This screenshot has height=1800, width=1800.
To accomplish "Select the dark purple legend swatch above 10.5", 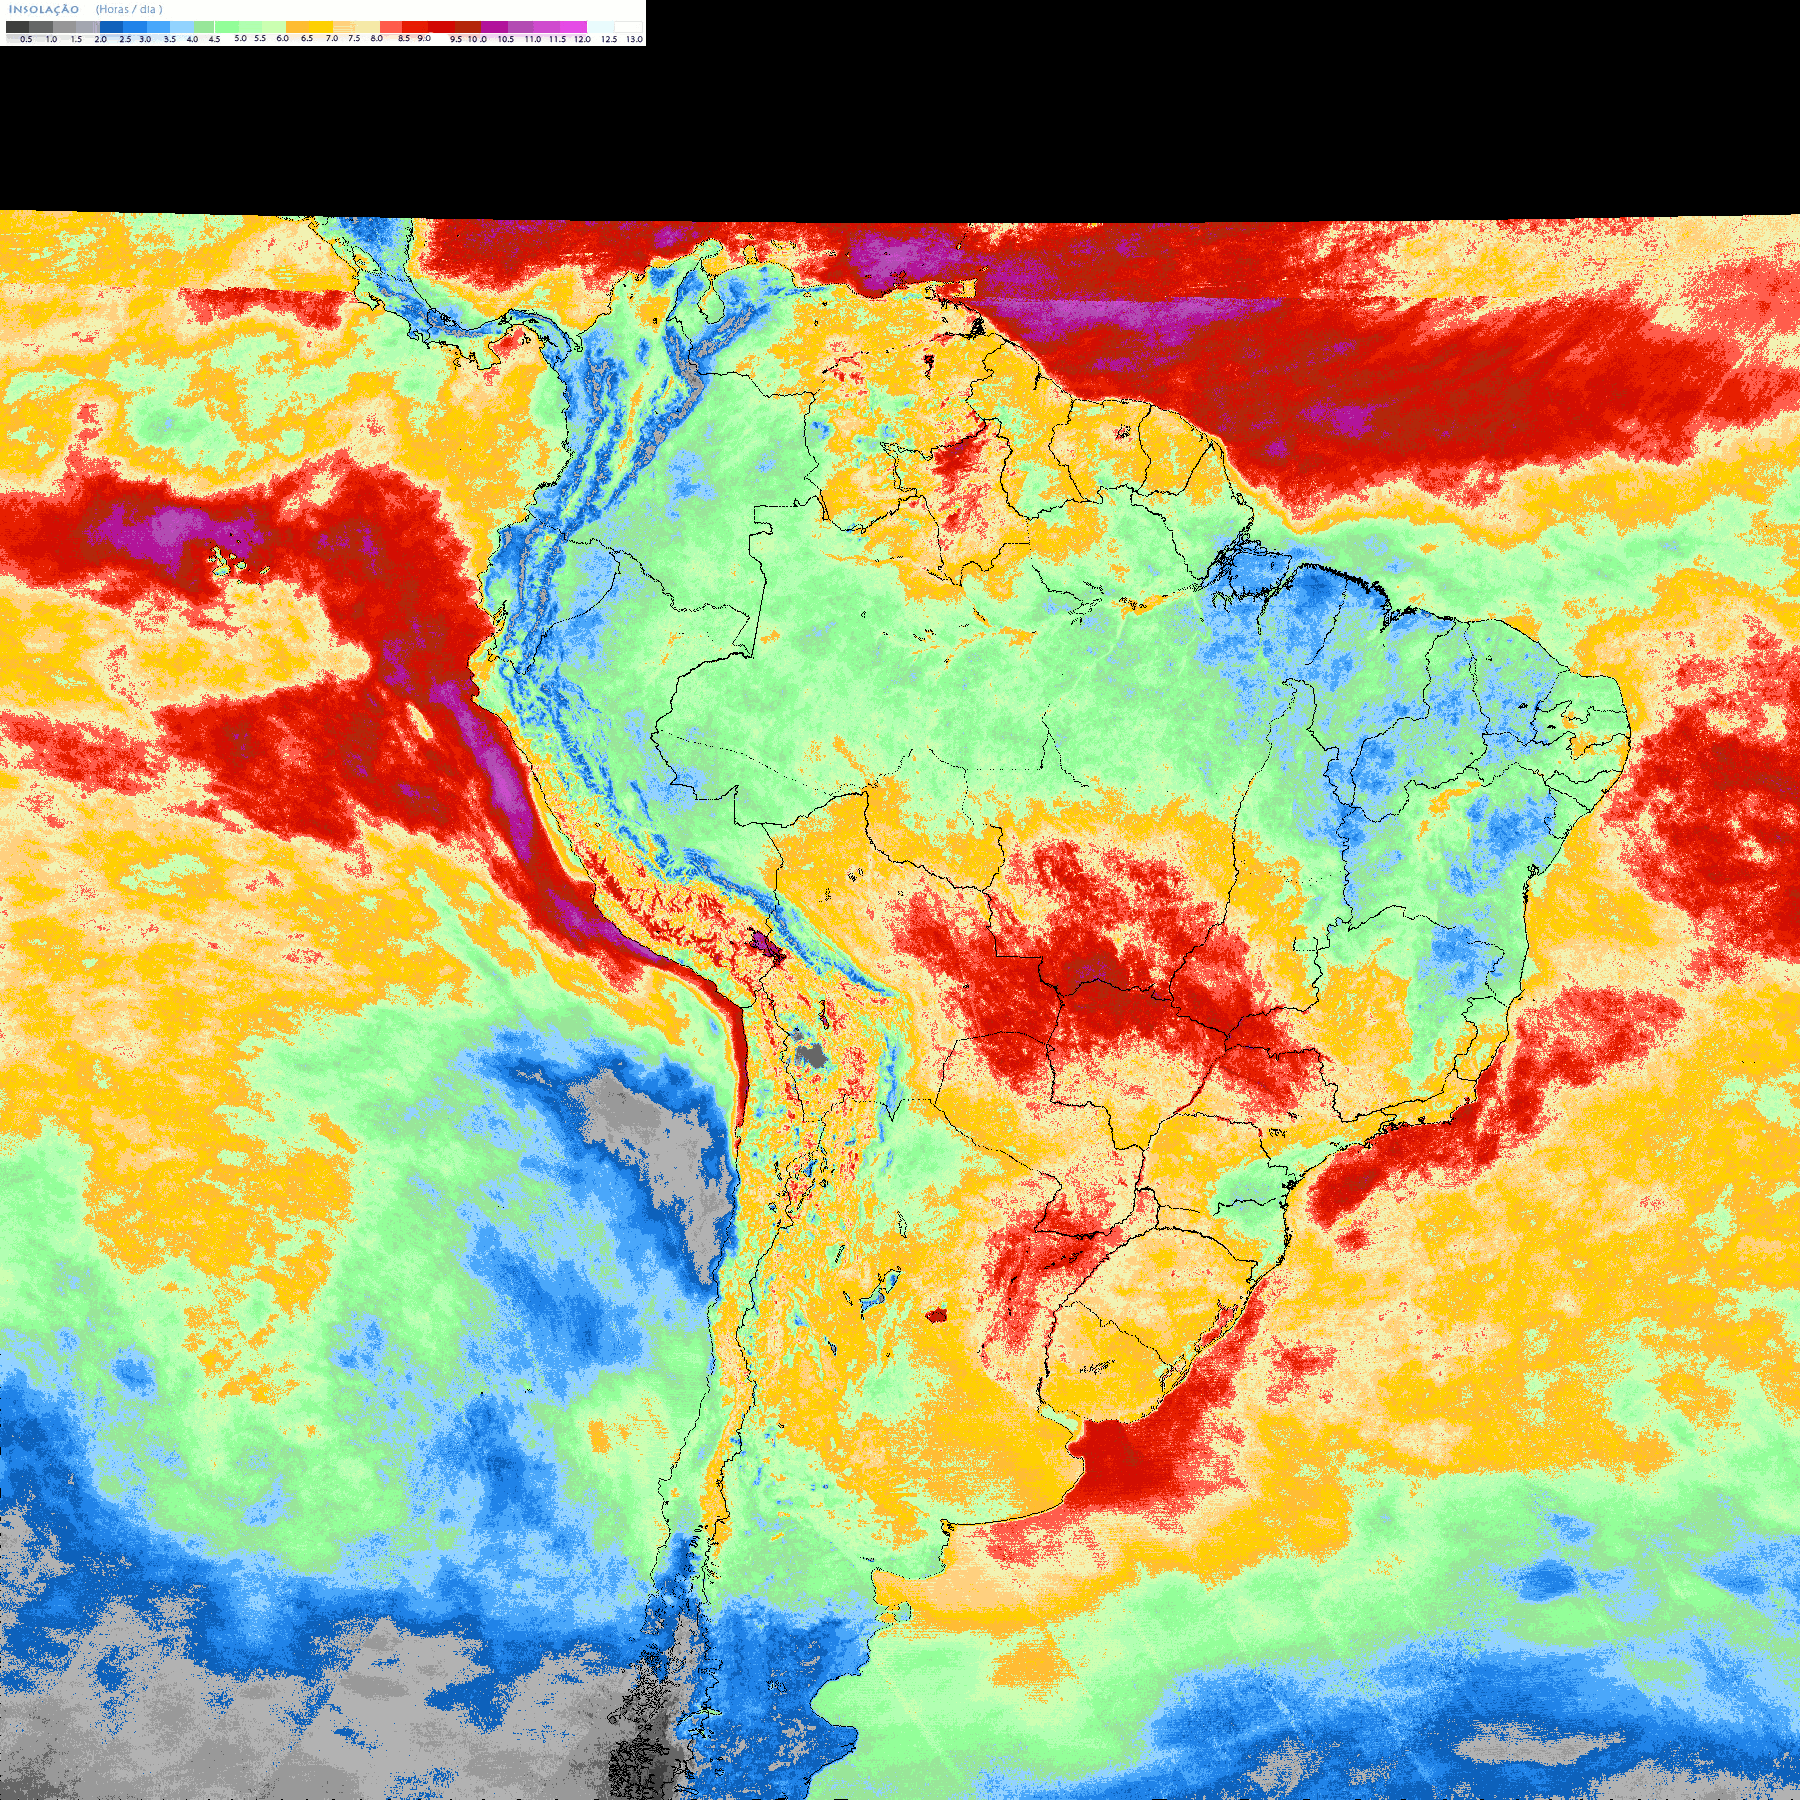I will pyautogui.click(x=494, y=27).
